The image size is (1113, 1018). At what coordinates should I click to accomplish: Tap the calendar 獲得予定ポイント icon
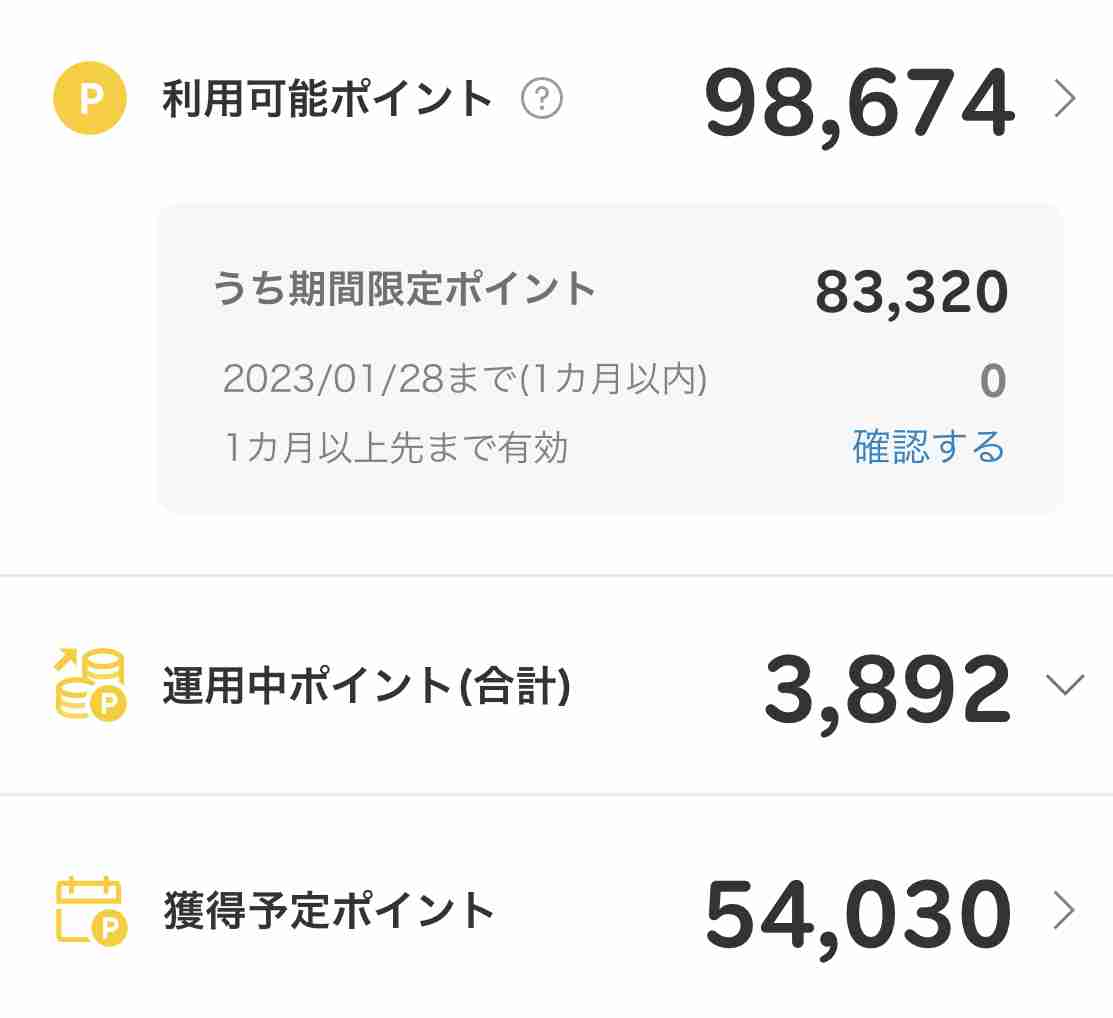[91, 912]
